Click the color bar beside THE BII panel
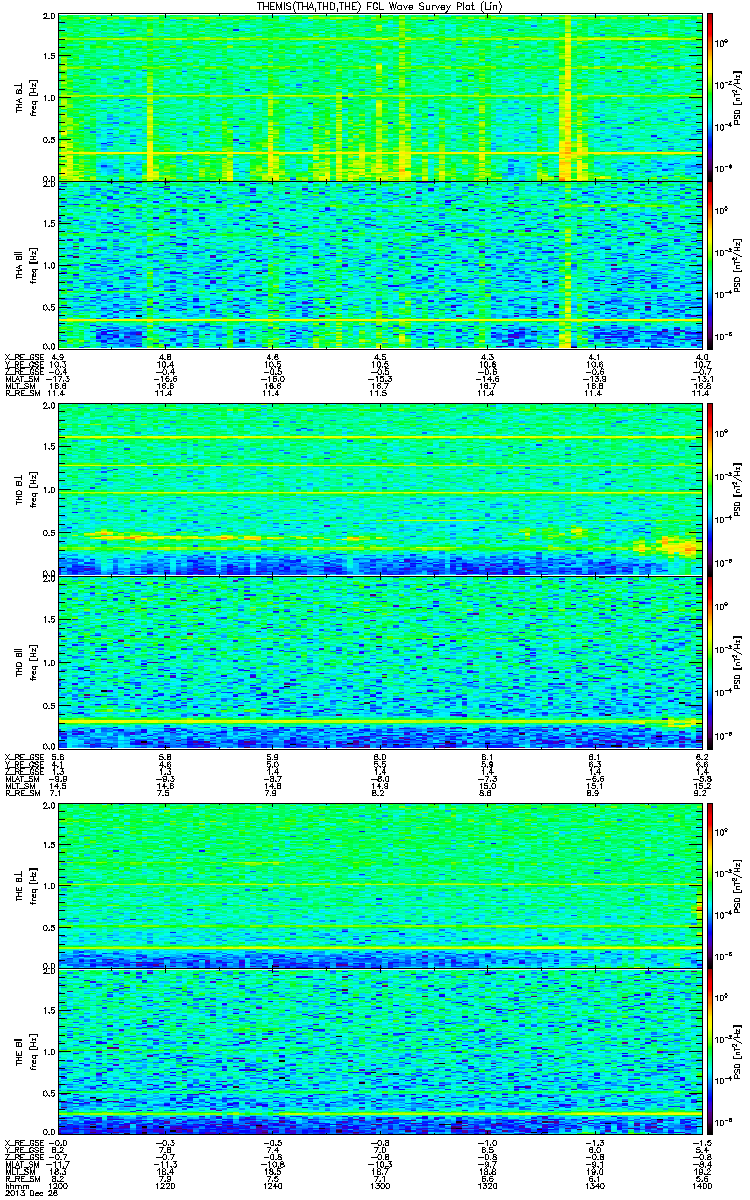The image size is (750, 1200). coord(710,1052)
